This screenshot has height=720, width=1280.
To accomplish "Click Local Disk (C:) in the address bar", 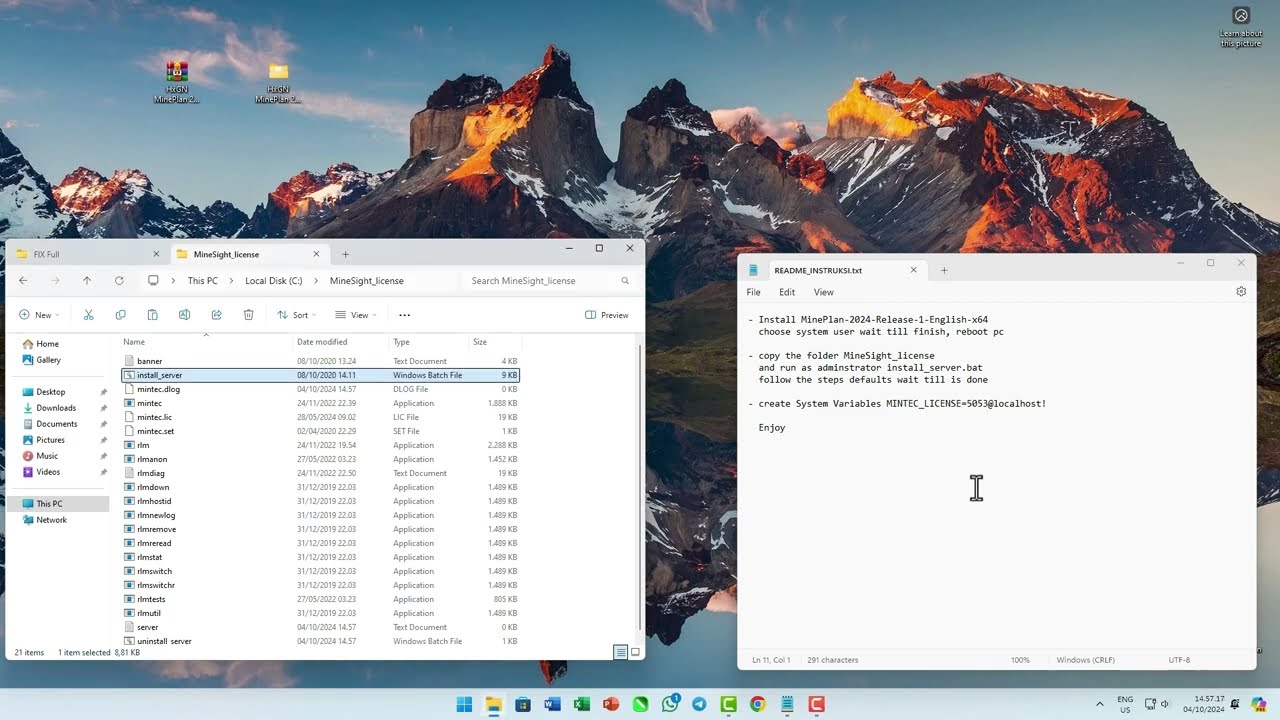I will coord(274,281).
